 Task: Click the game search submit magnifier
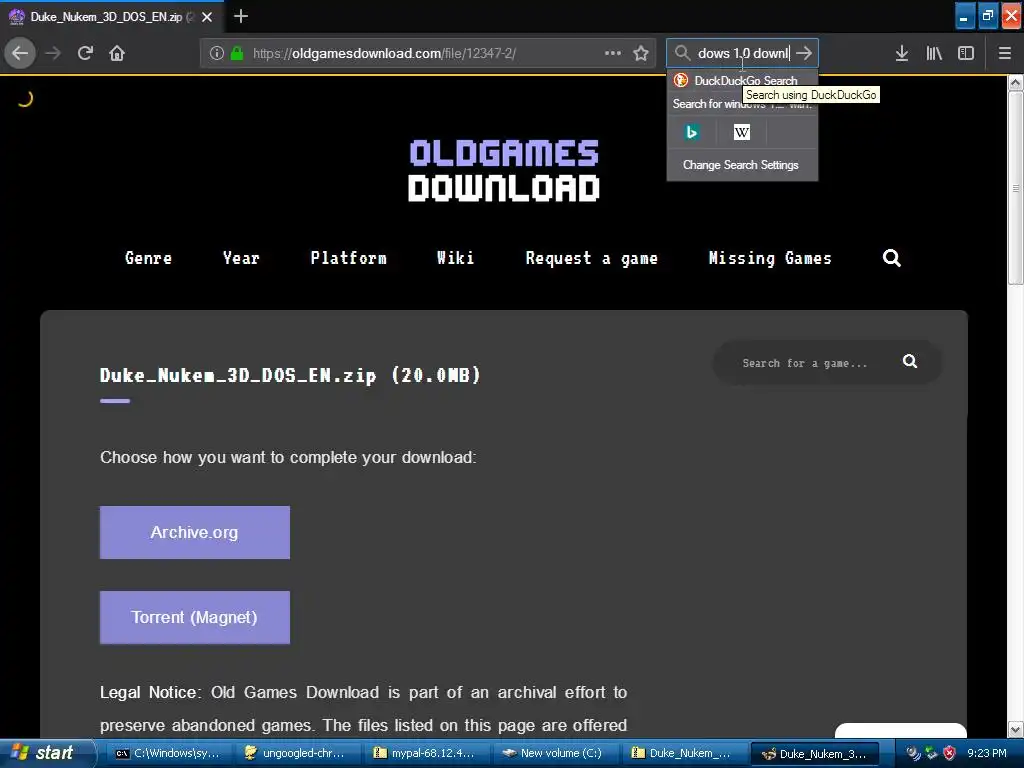910,361
